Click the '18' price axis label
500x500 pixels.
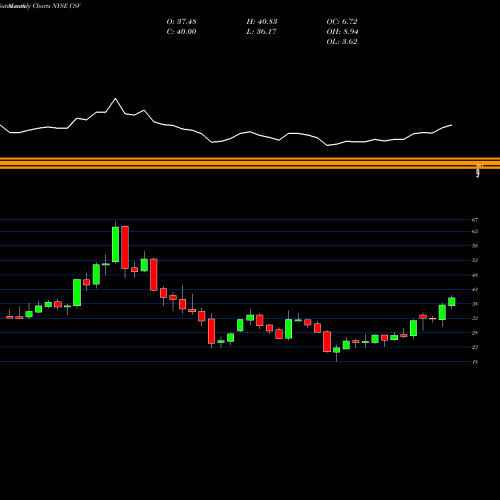(475, 362)
